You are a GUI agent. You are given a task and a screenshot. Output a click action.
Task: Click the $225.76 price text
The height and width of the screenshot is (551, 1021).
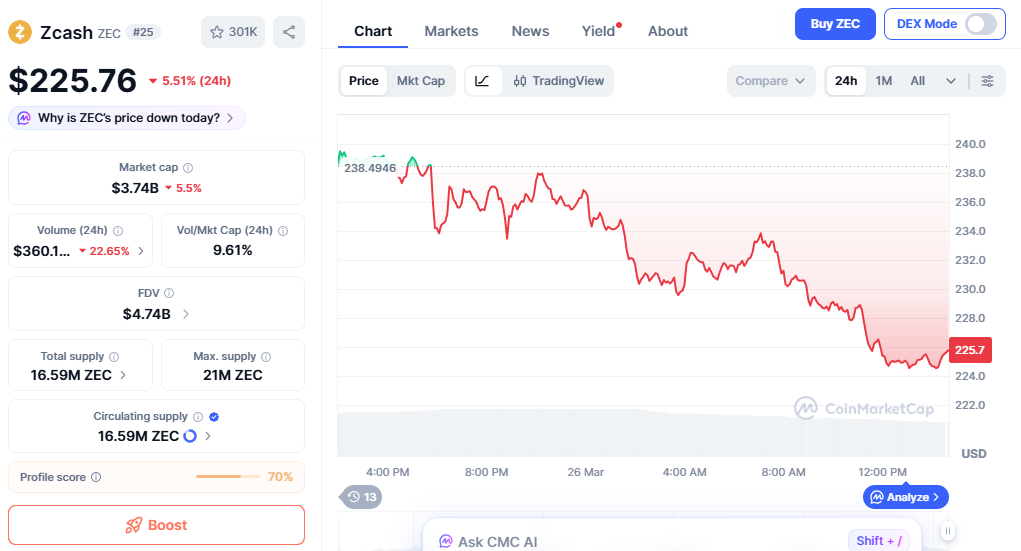pyautogui.click(x=72, y=81)
